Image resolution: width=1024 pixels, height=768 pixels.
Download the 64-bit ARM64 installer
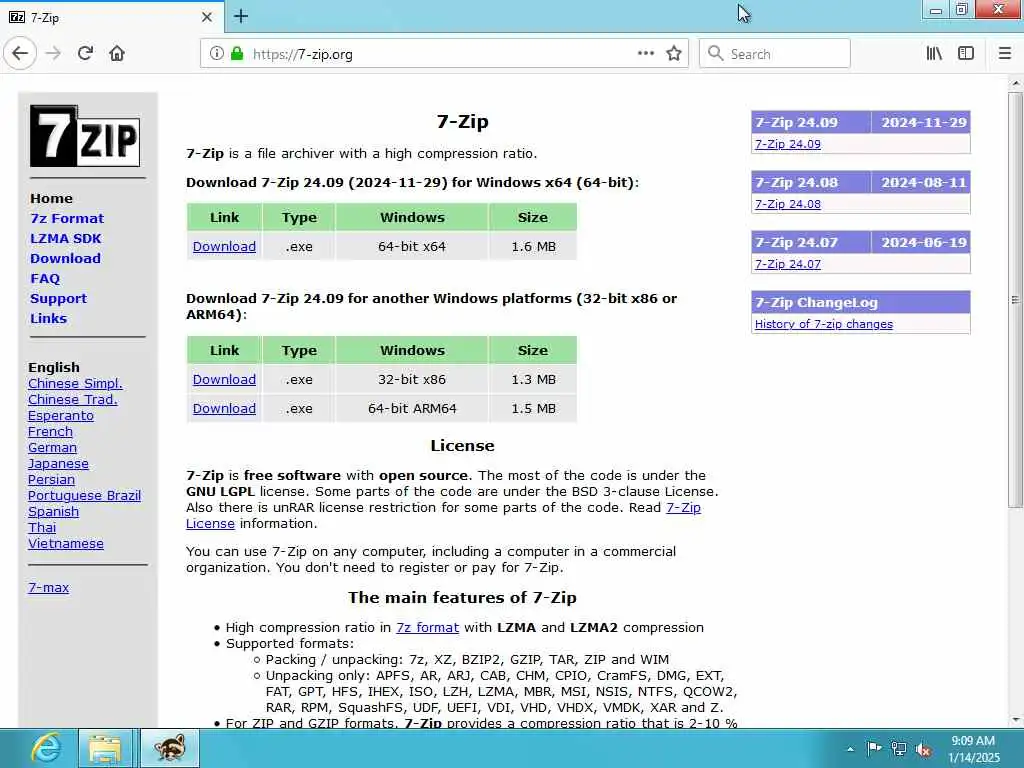pos(224,409)
